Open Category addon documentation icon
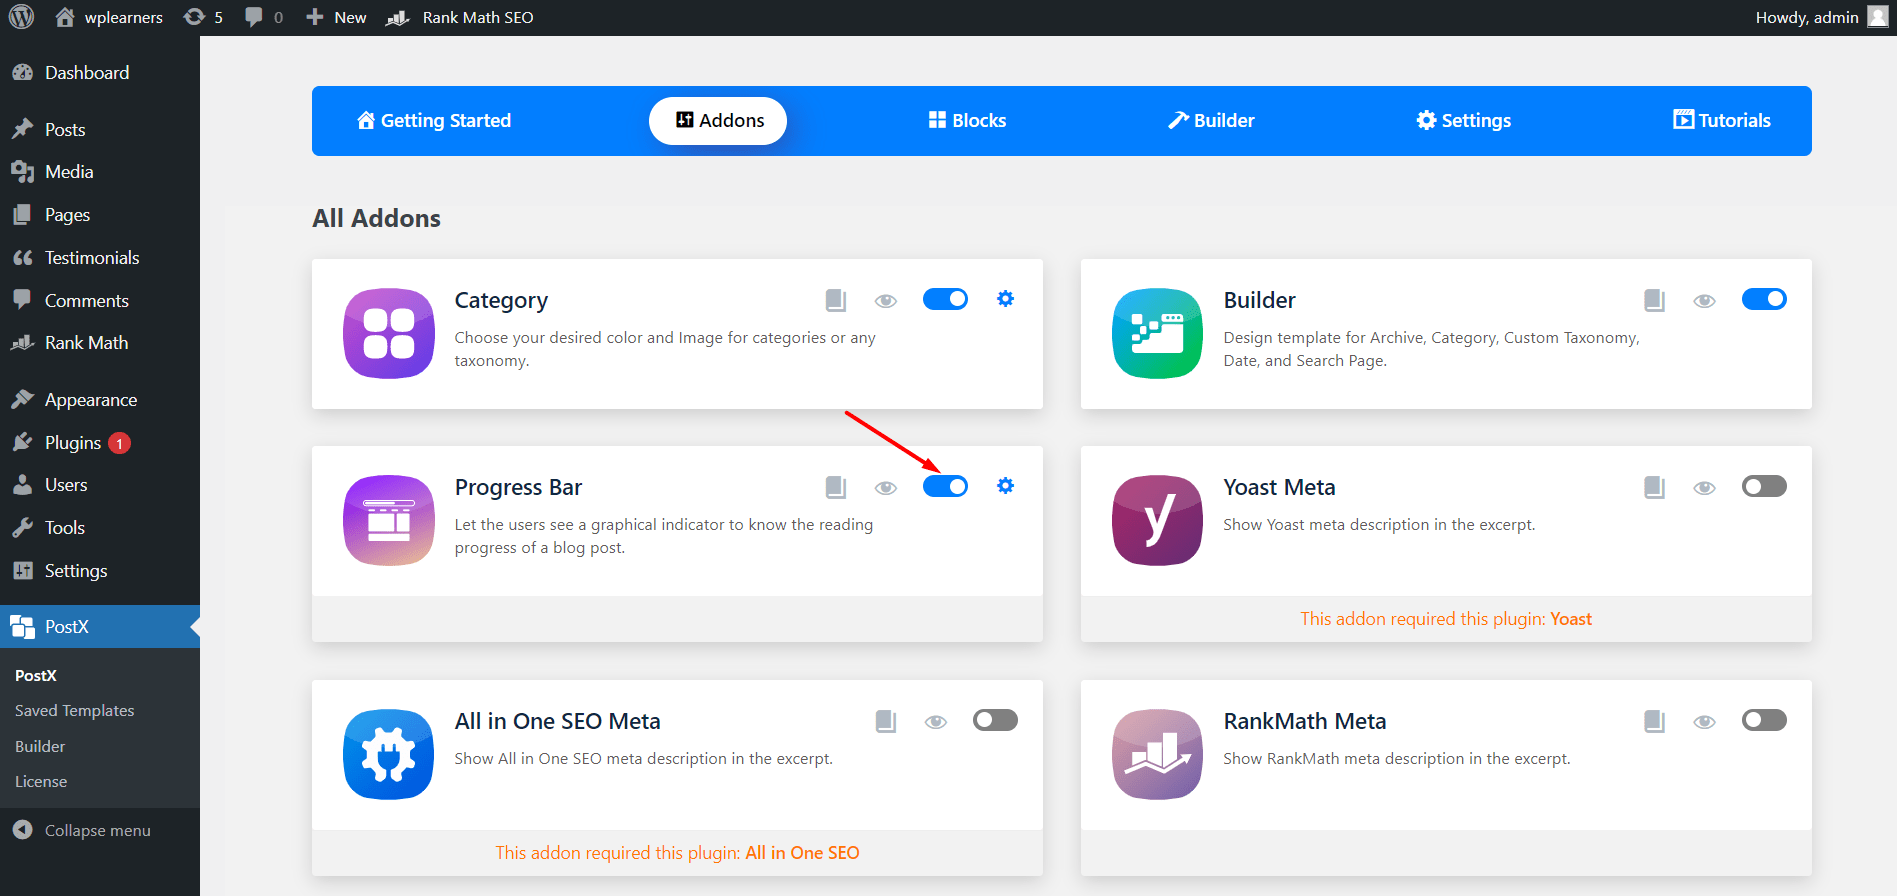The image size is (1897, 896). click(836, 300)
